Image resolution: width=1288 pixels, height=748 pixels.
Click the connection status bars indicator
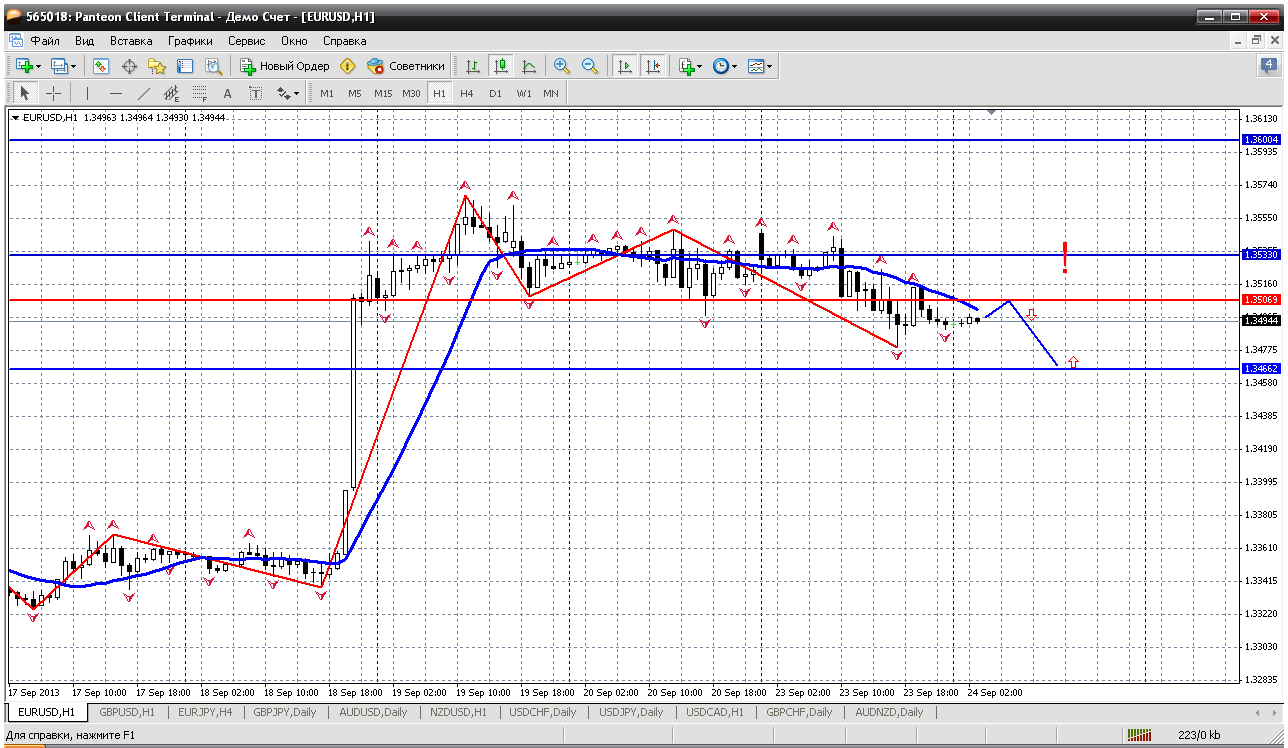click(1138, 735)
